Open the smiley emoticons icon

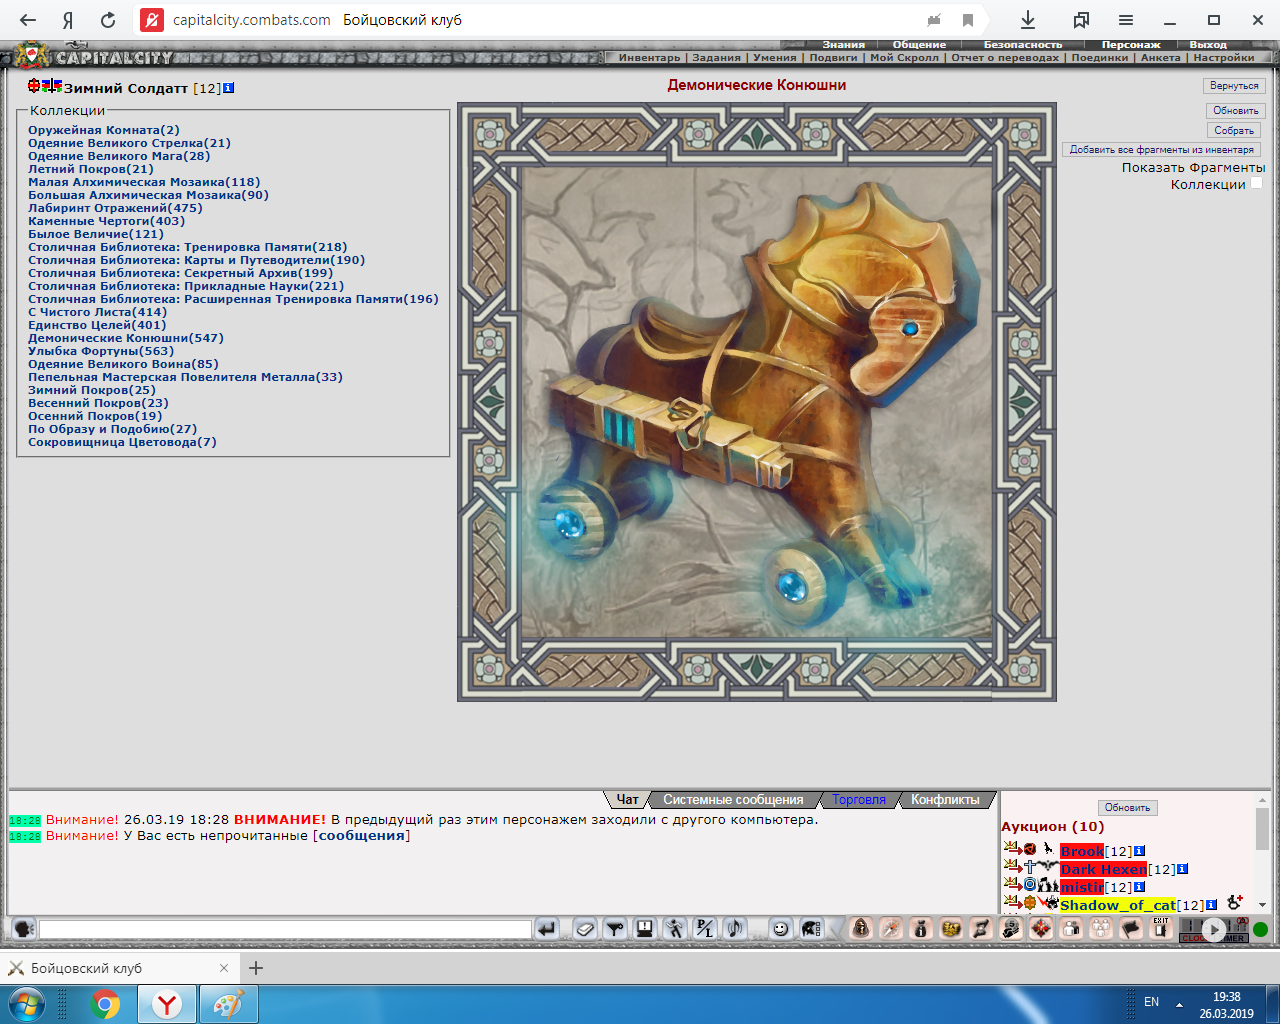coord(781,929)
